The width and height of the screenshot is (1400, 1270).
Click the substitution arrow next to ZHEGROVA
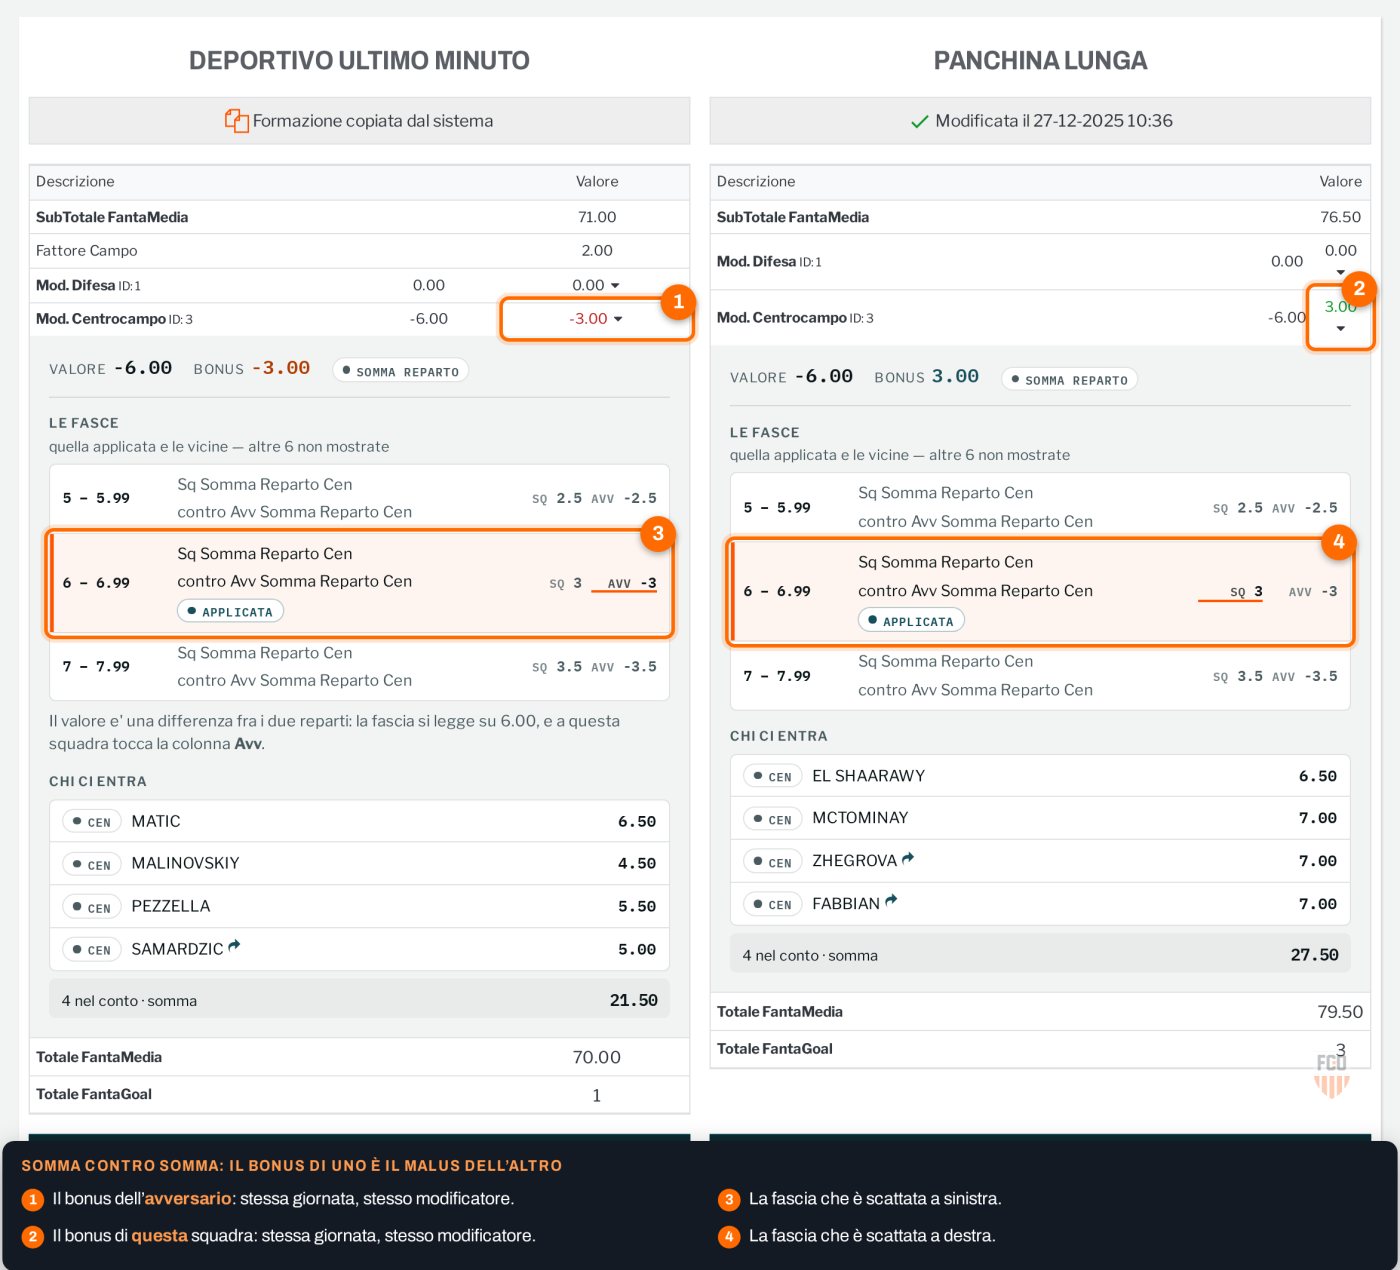[x=908, y=858]
